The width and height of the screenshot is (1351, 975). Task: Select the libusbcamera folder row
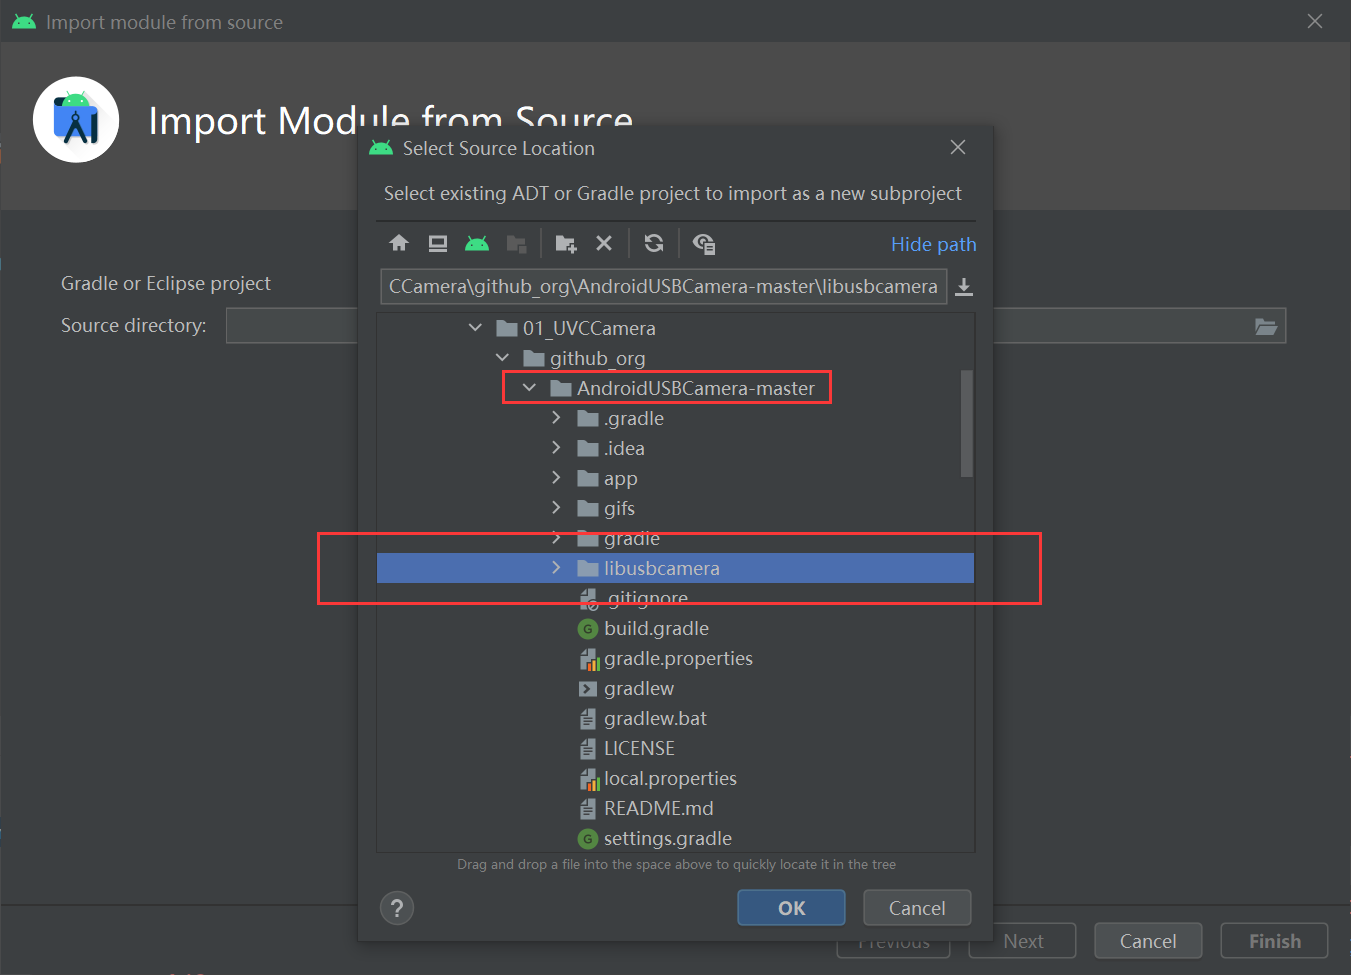[675, 568]
